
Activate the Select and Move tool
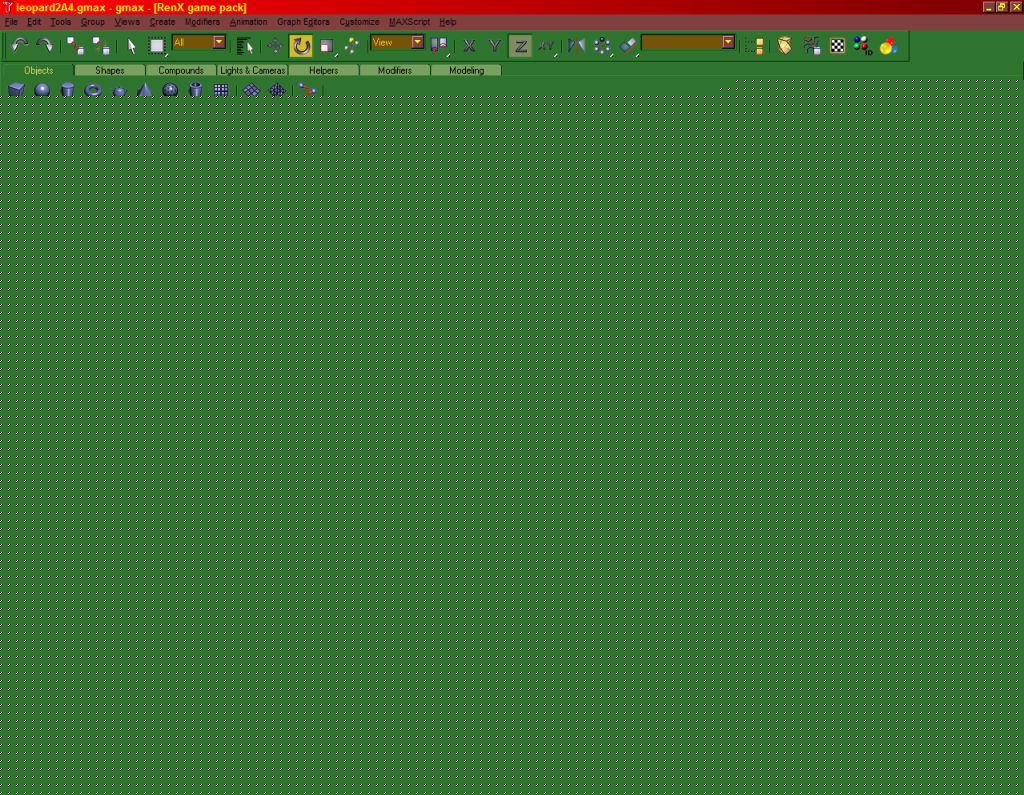pyautogui.click(x=275, y=46)
